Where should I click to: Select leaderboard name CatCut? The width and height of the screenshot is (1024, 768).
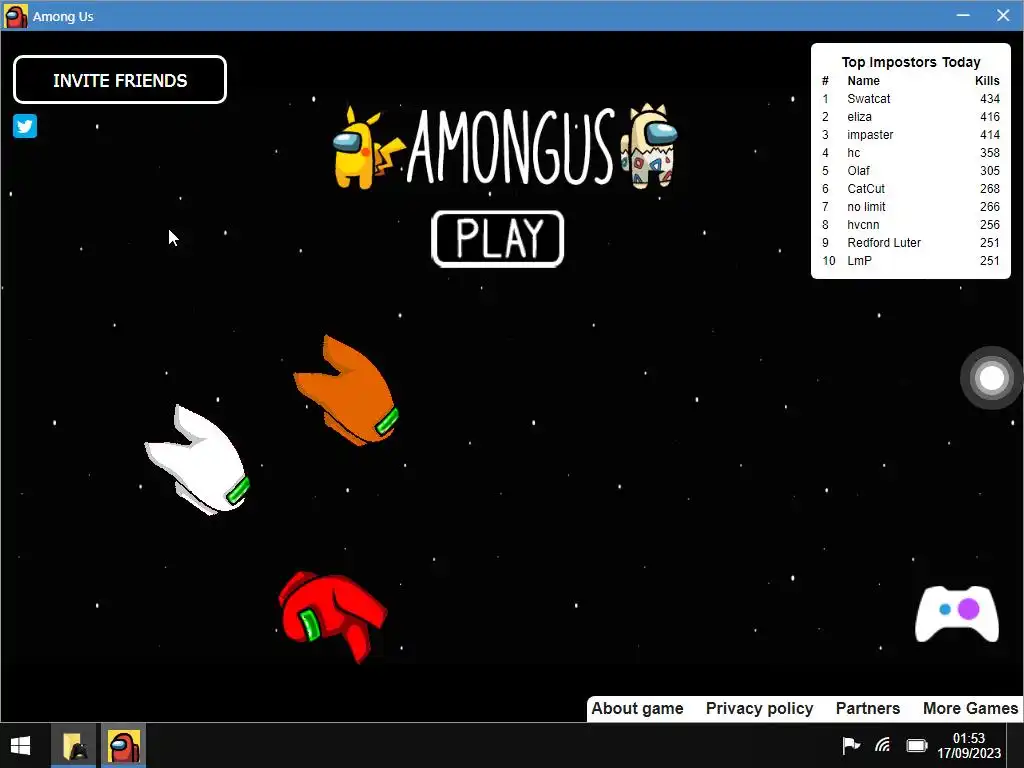coord(866,189)
